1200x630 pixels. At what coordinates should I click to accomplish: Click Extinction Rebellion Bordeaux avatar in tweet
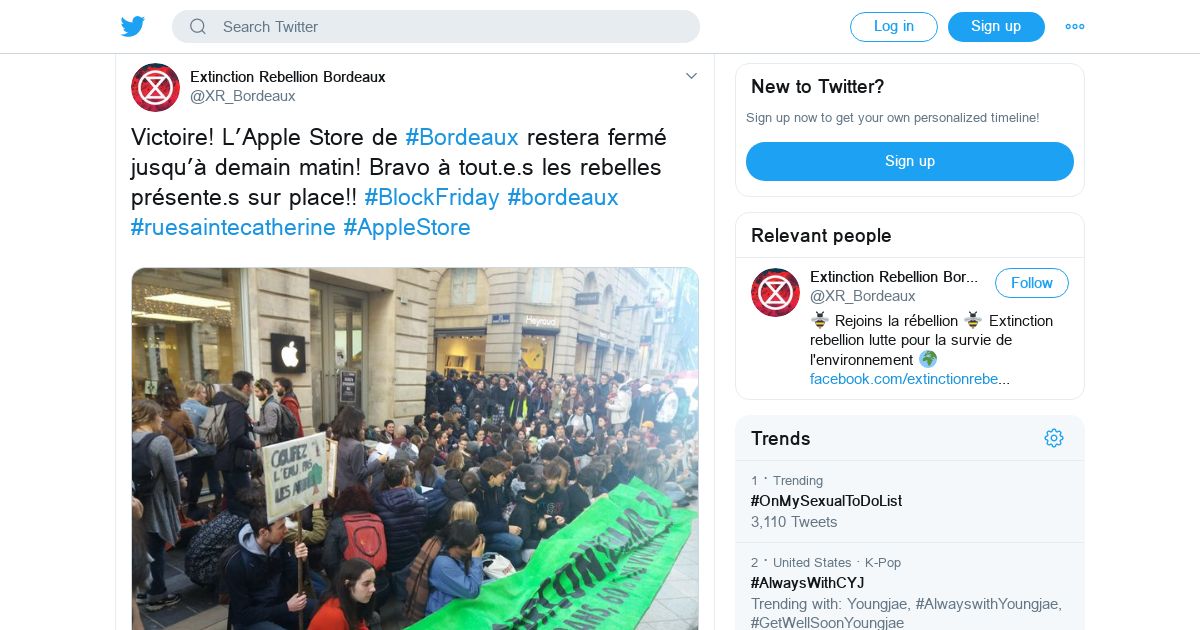155,87
